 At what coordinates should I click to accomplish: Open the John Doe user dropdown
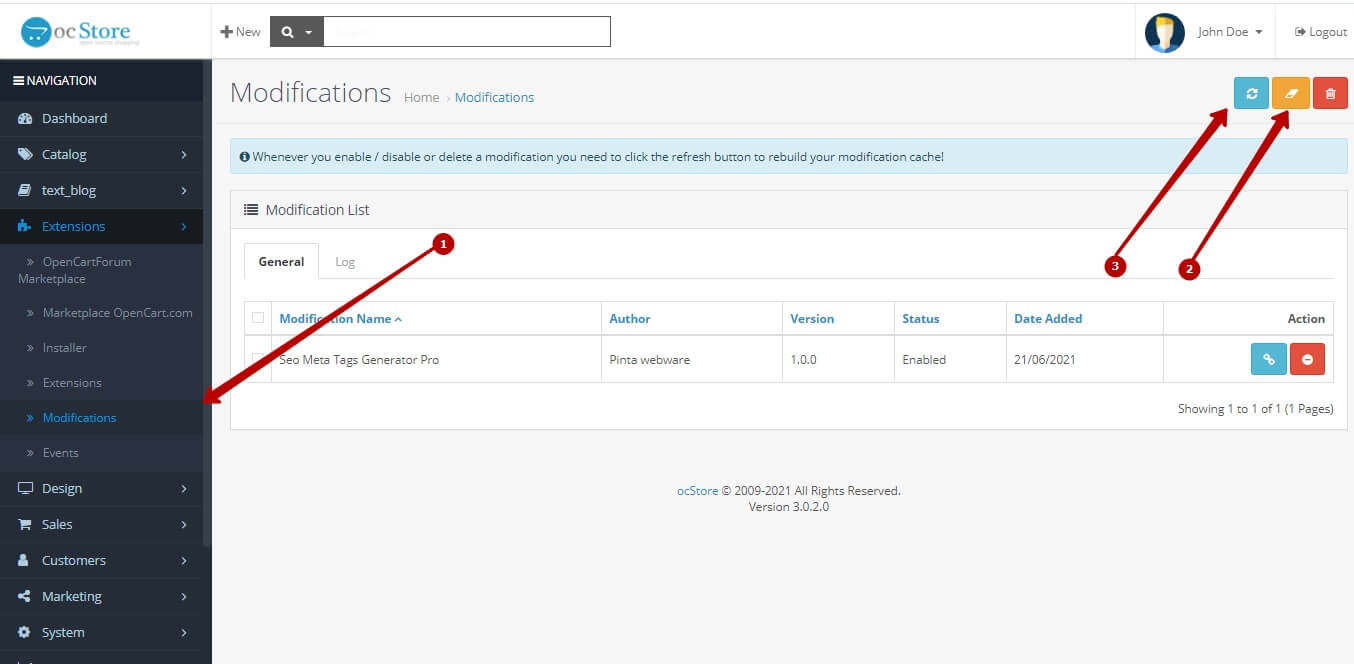(1230, 32)
